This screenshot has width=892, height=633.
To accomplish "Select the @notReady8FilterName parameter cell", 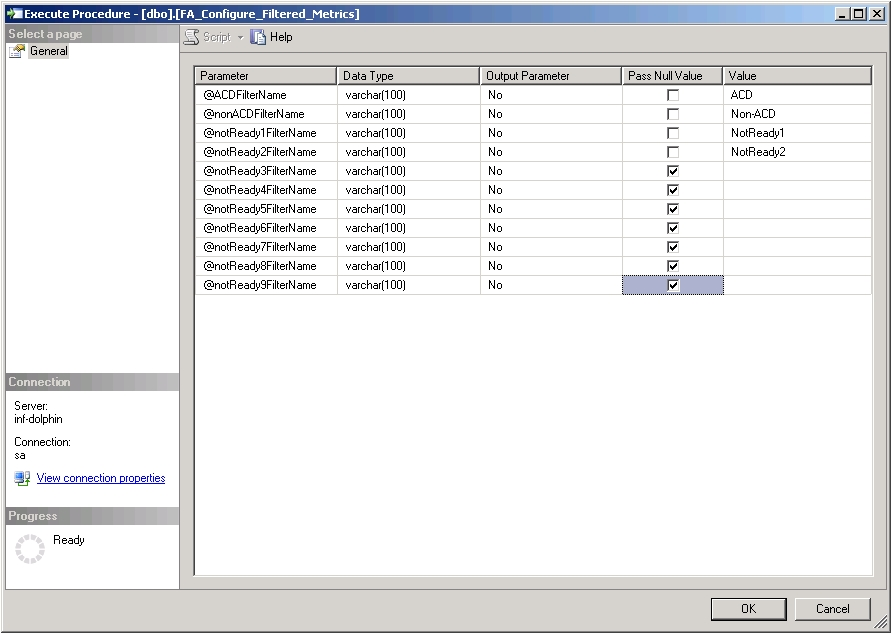I will pos(266,266).
